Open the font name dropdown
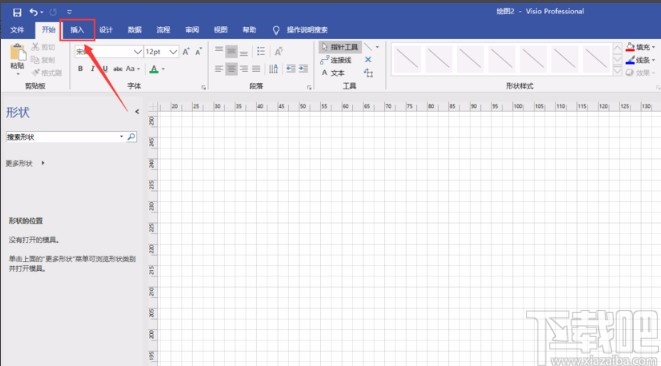 (x=137, y=51)
